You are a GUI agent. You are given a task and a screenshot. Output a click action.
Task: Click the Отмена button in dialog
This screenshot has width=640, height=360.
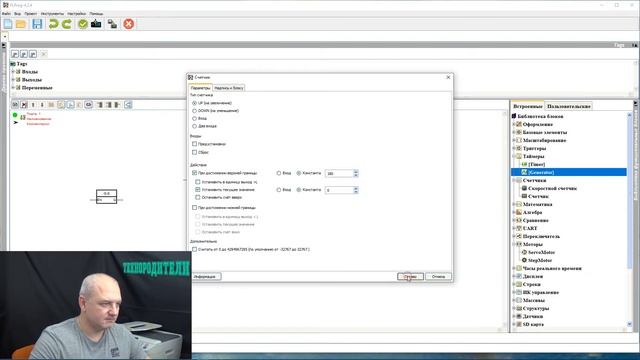click(438, 277)
